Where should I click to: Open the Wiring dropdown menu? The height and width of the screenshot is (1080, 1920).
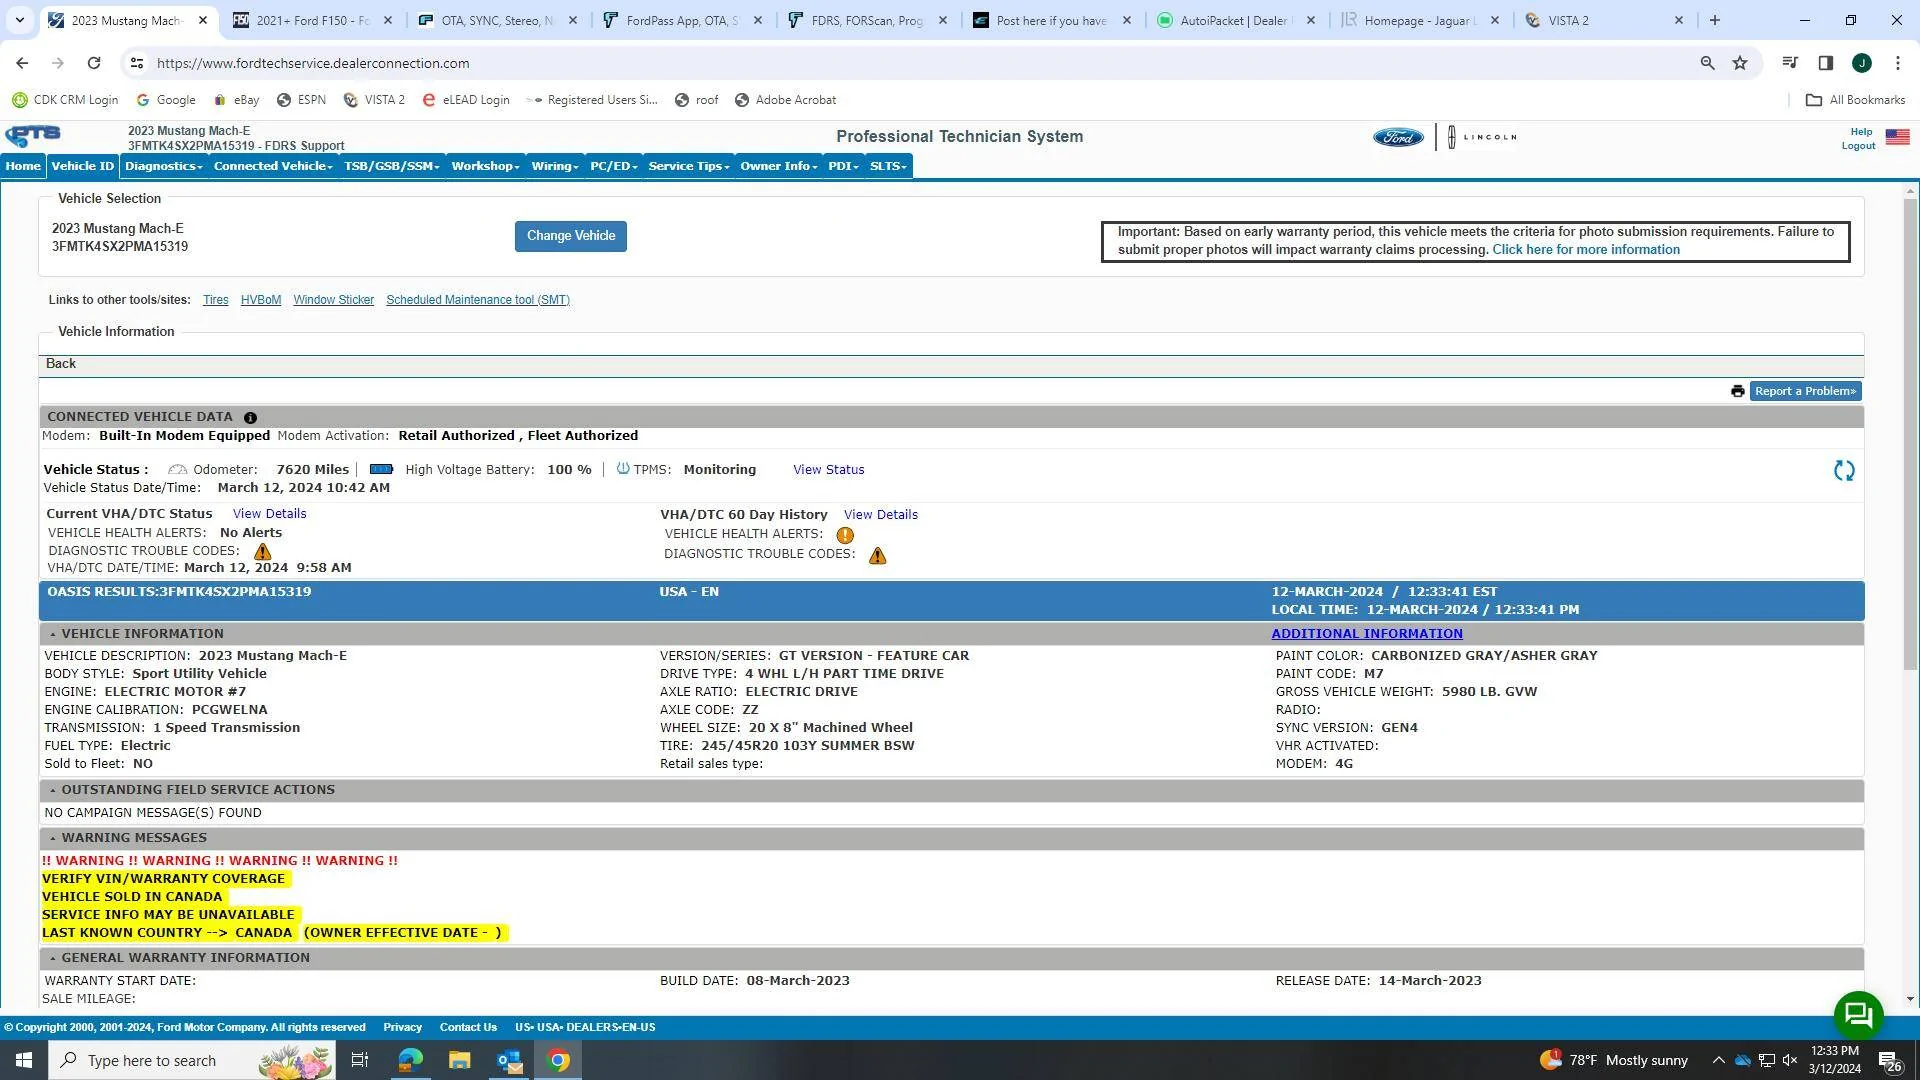555,166
